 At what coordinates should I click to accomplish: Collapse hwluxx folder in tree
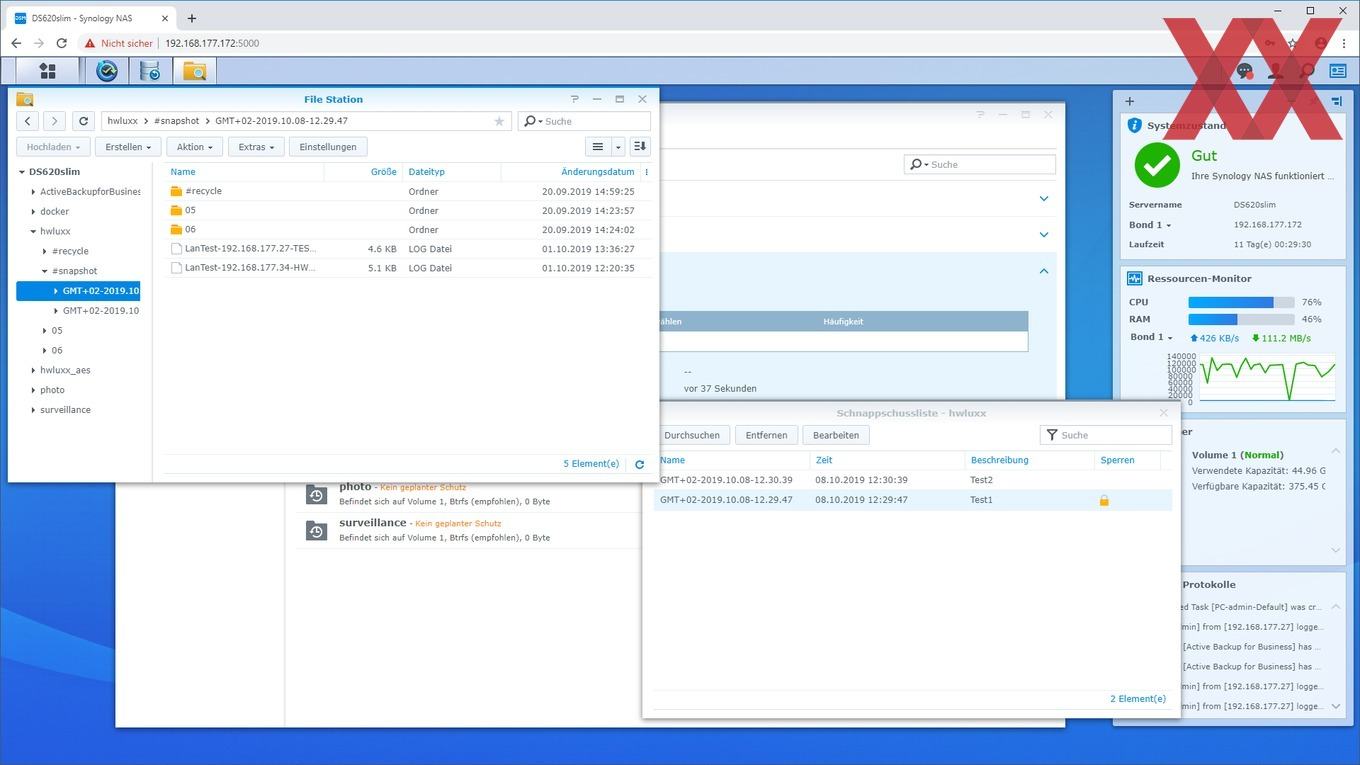tap(33, 232)
